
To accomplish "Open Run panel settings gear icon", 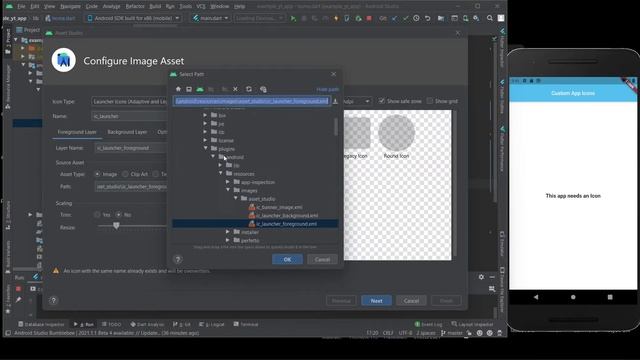I will [481, 277].
